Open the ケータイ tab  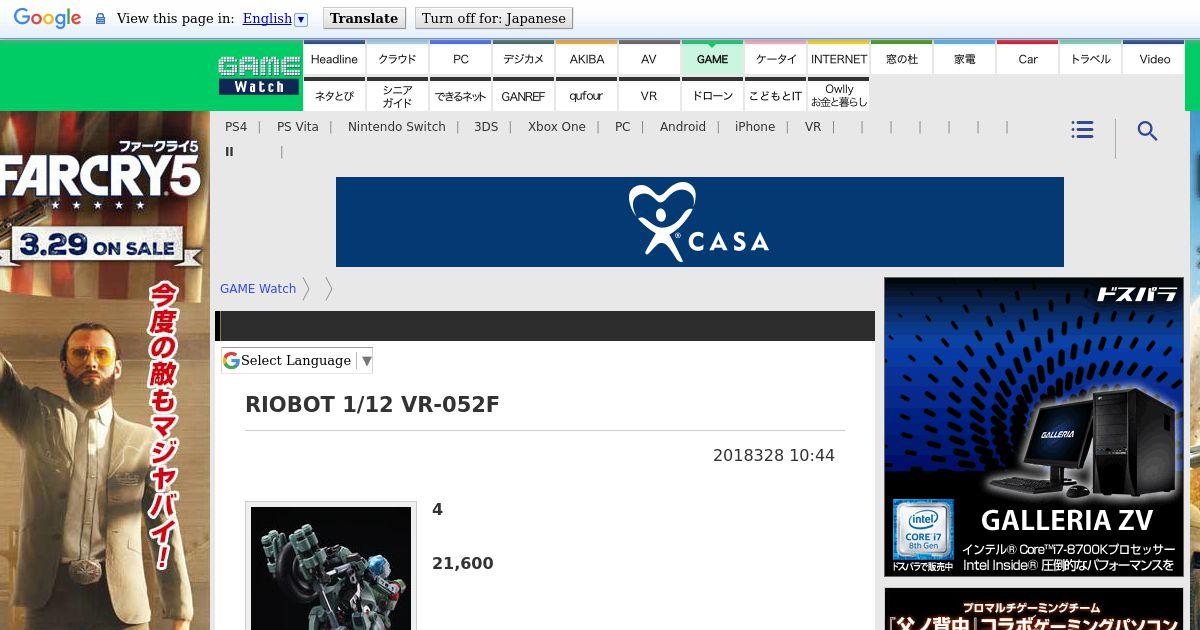[x=775, y=58]
